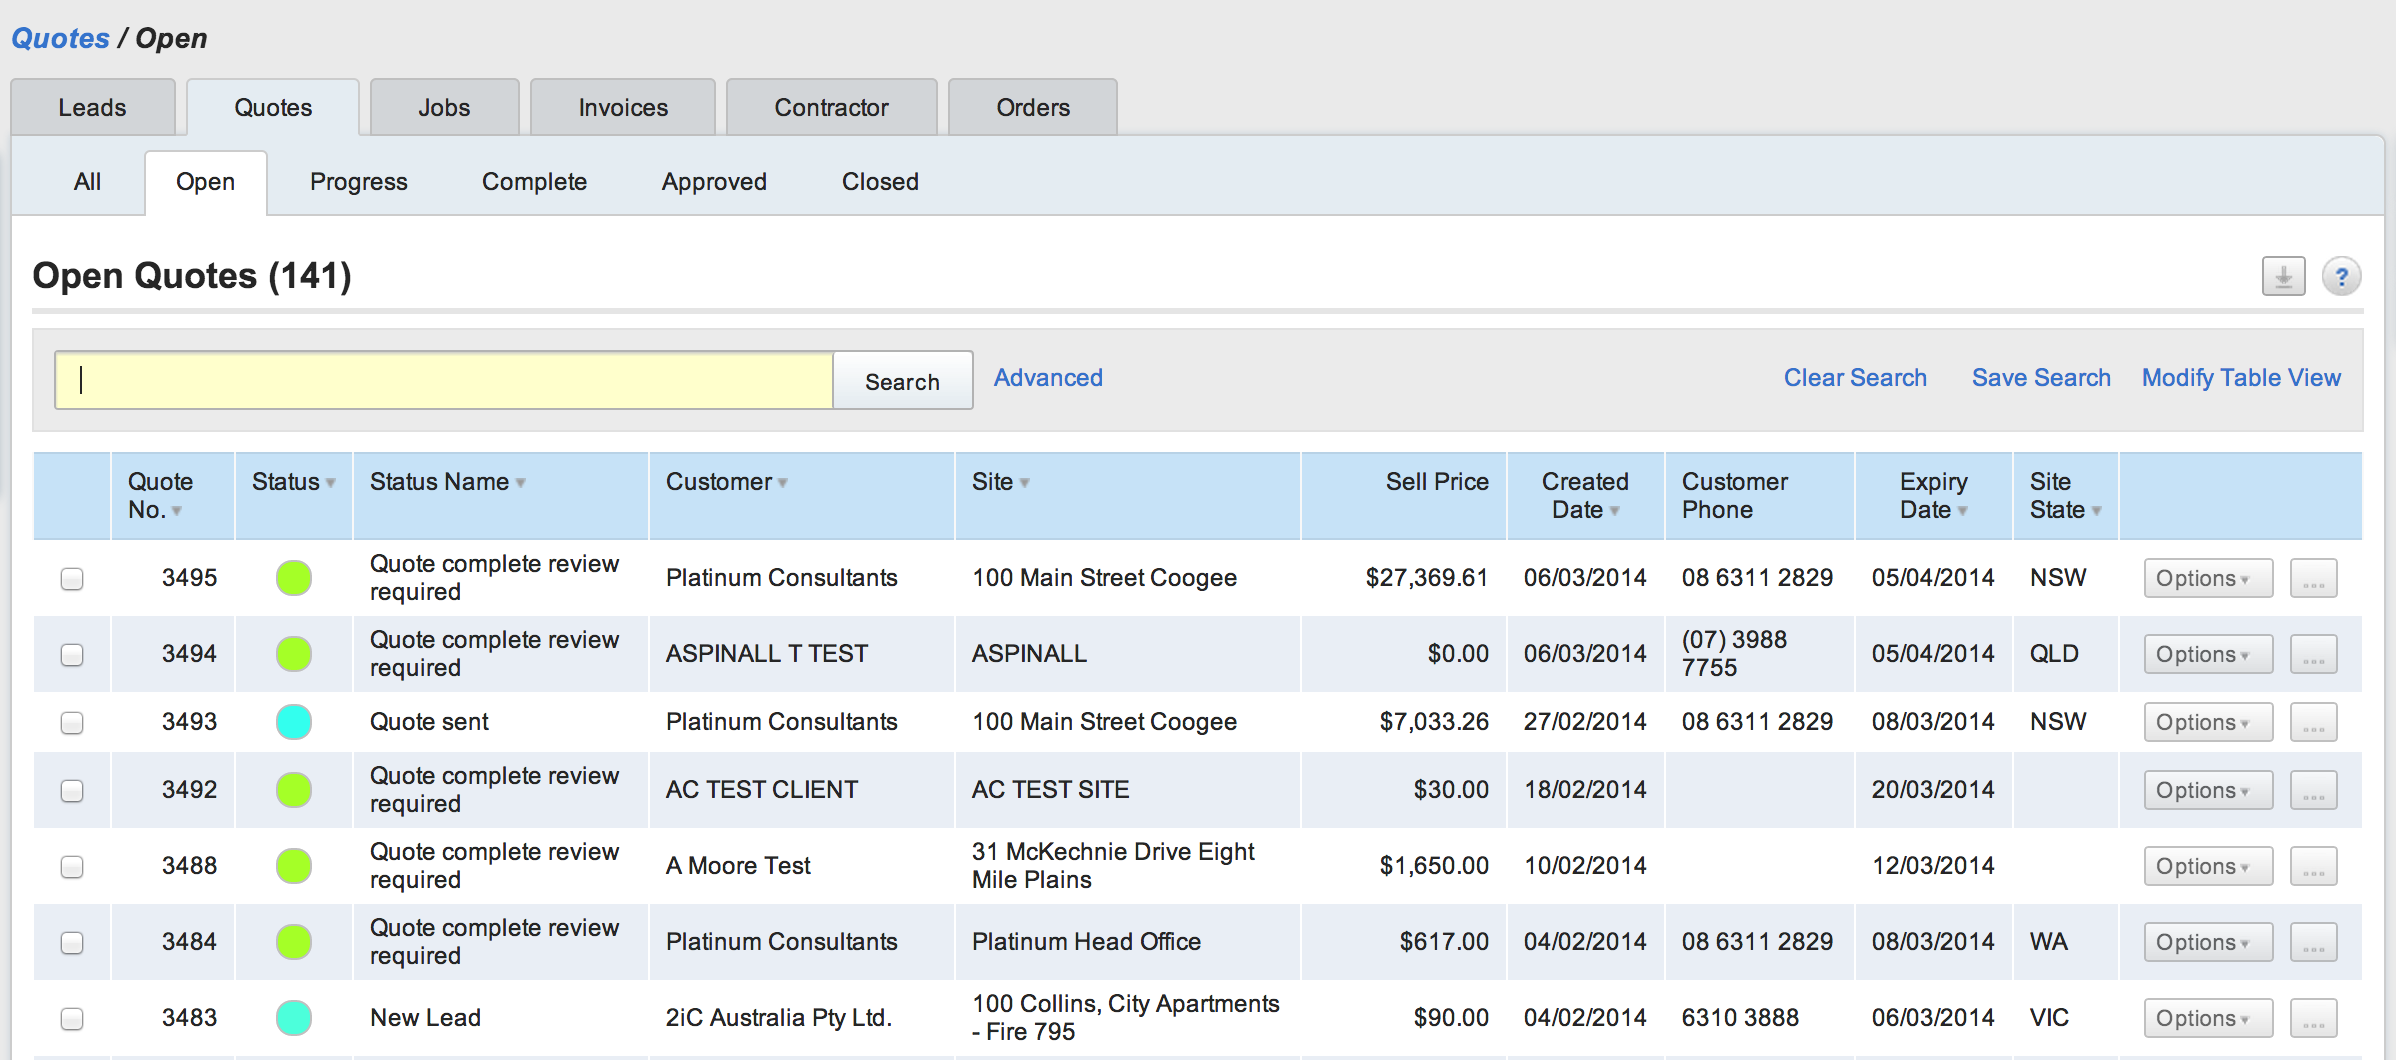Select the Approved sub-tab
The image size is (2396, 1060).
tap(714, 182)
